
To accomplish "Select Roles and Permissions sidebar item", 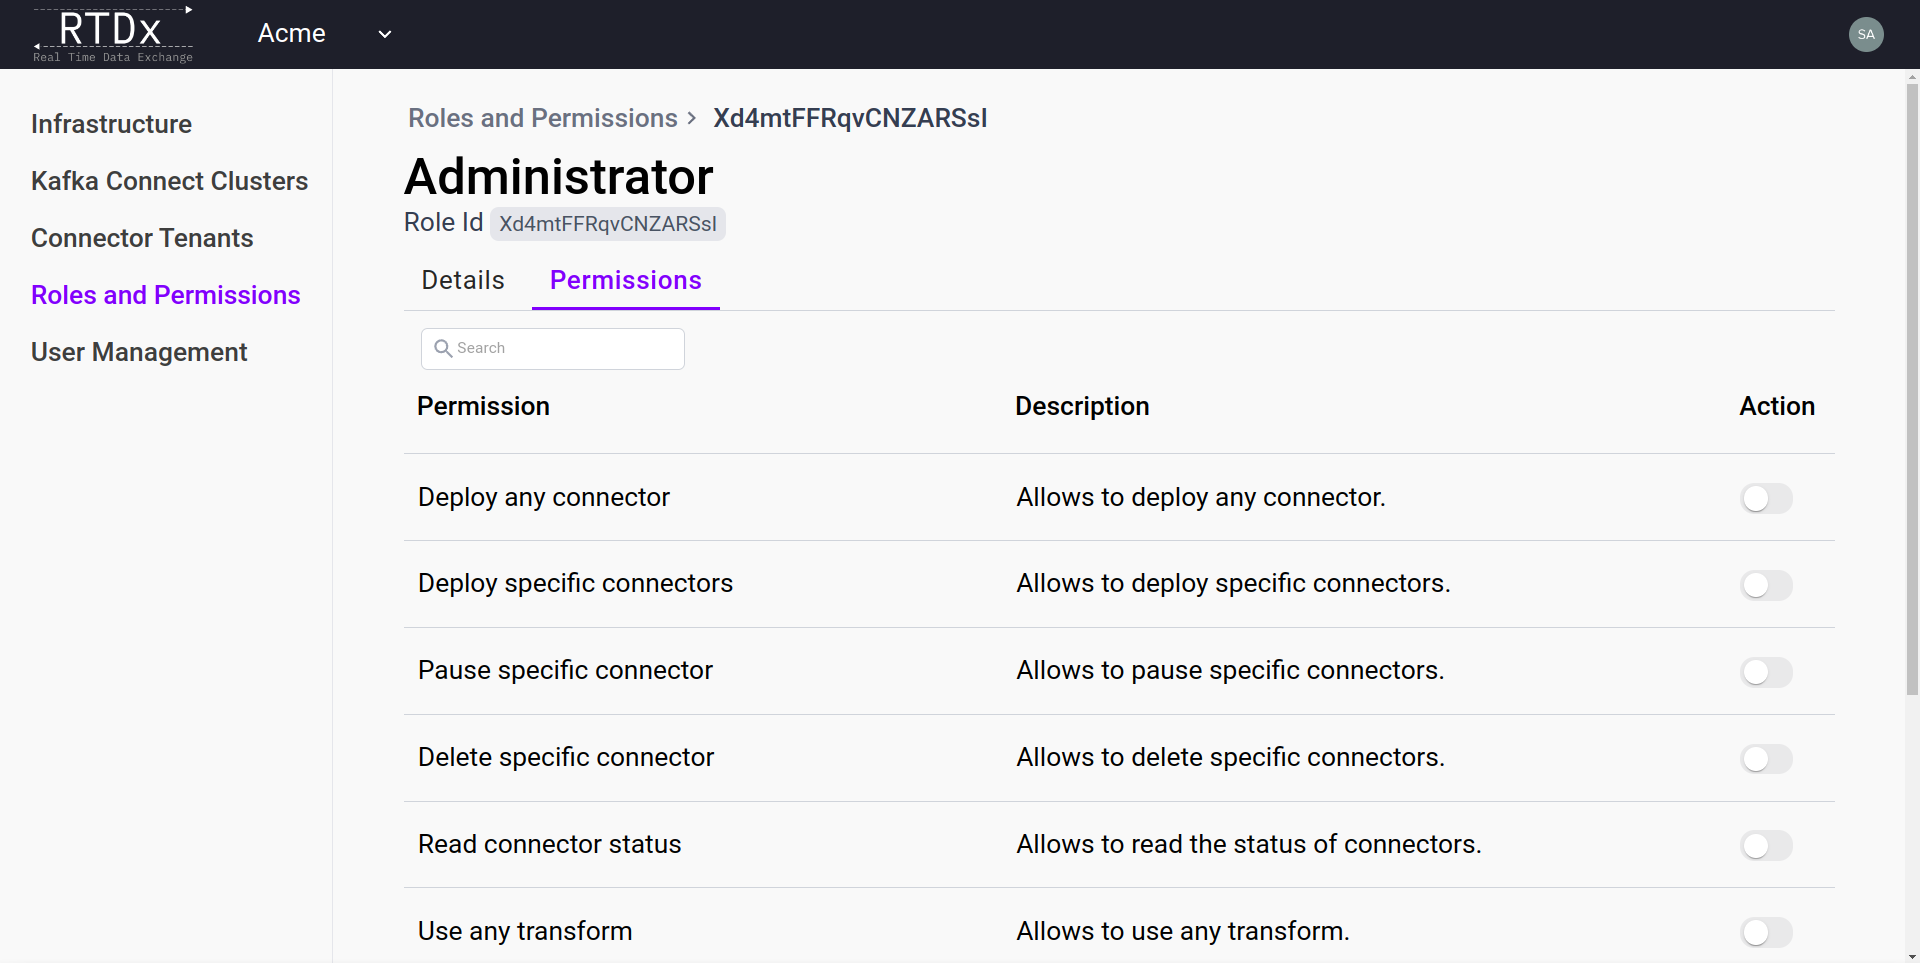I will [165, 295].
